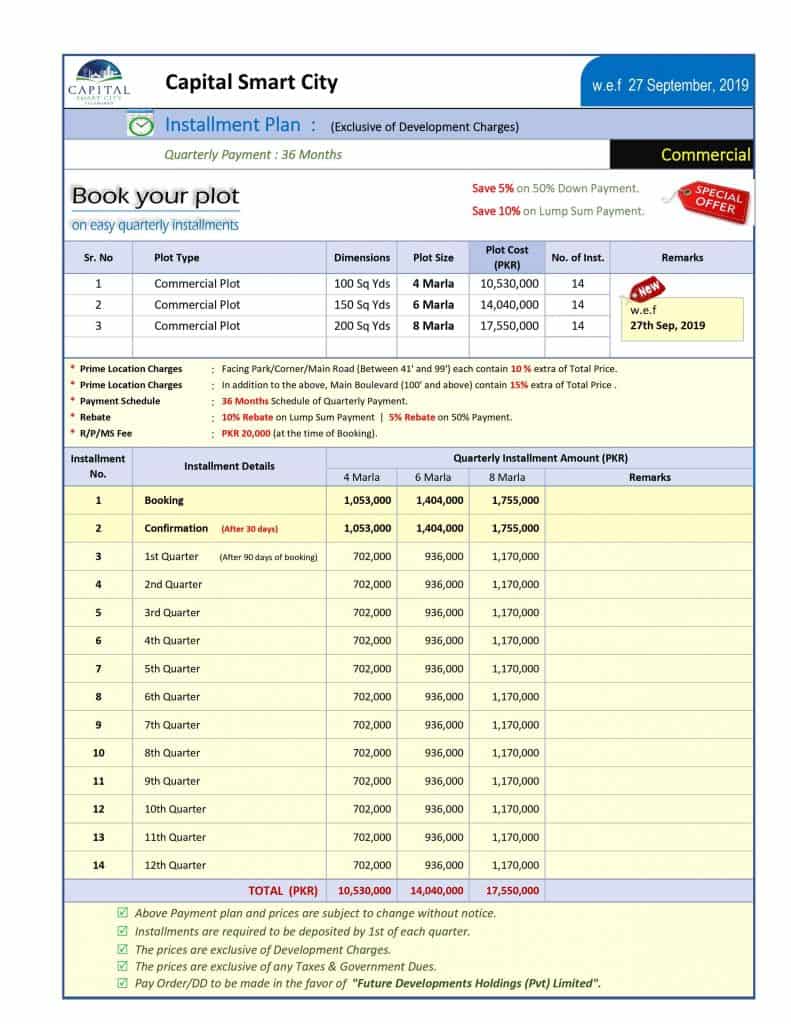Click the red Special Offer tag
This screenshot has height=1024, width=791.
[x=713, y=202]
